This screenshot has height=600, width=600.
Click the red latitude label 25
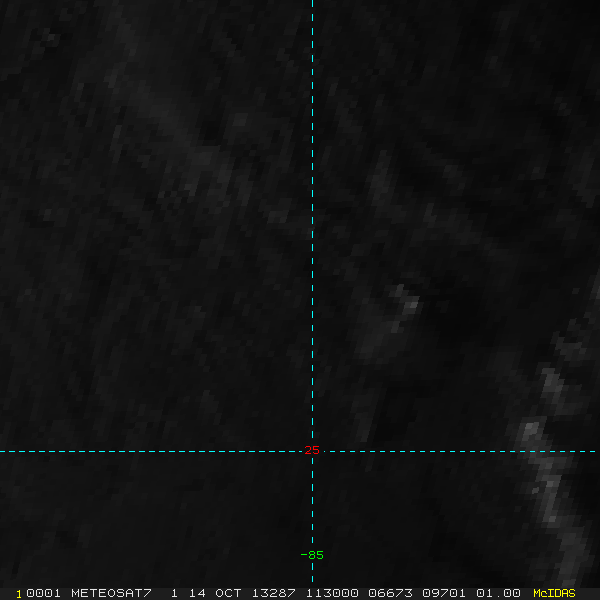tap(312, 450)
